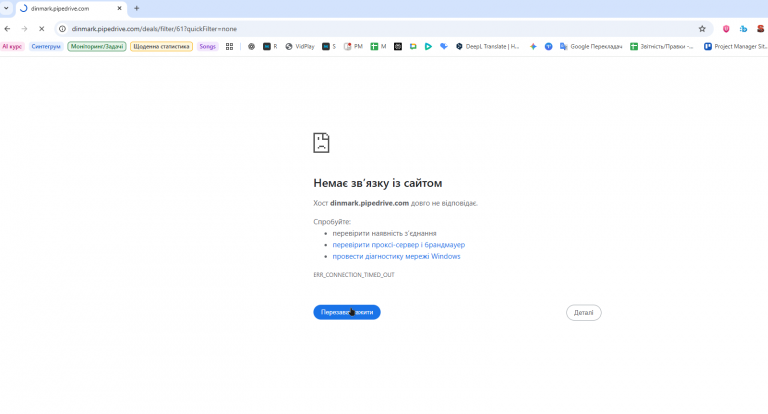Click the URL address bar field
Screen dimensions: 768x414
(x=382, y=29)
